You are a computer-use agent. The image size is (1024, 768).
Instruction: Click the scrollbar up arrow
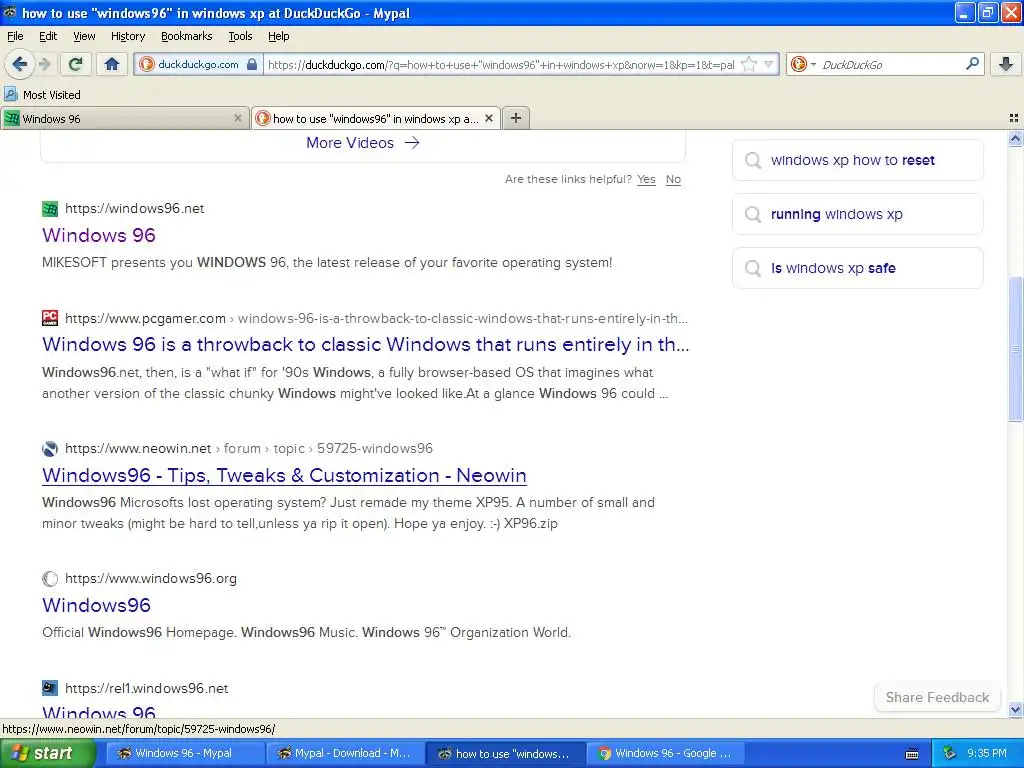[1015, 138]
